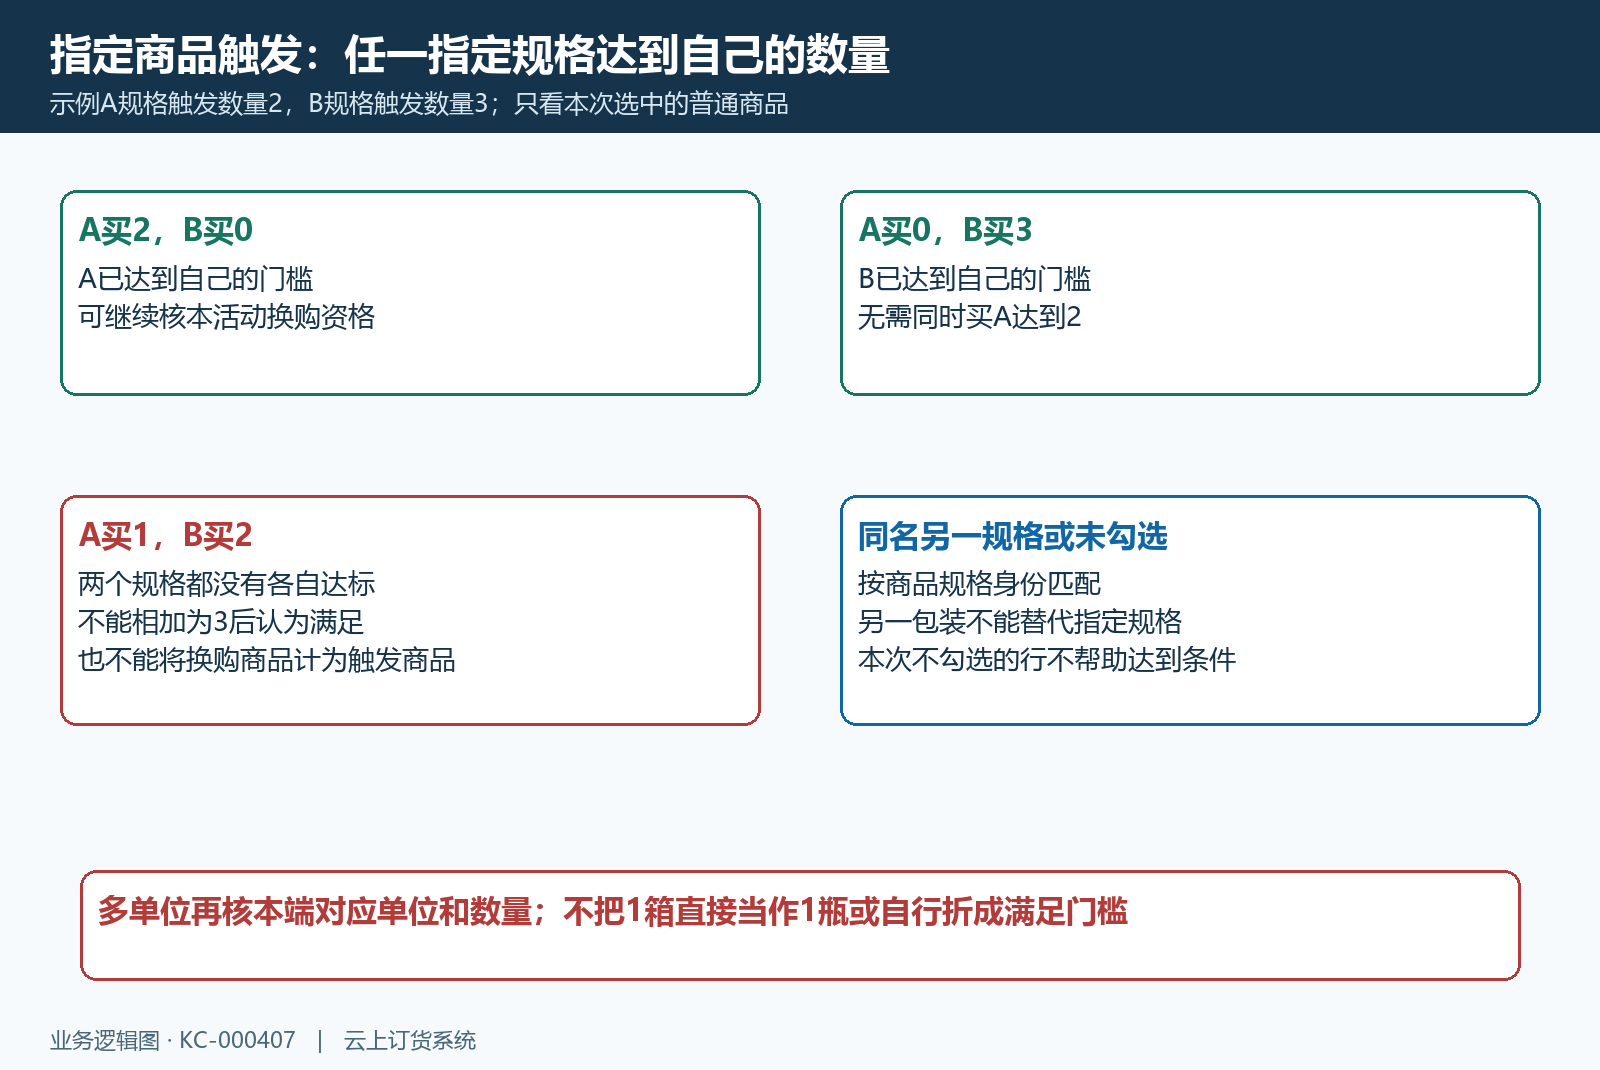Click the line '也不能将换购商品计为触发商品'
1600x1070 pixels.
[x=267, y=660]
